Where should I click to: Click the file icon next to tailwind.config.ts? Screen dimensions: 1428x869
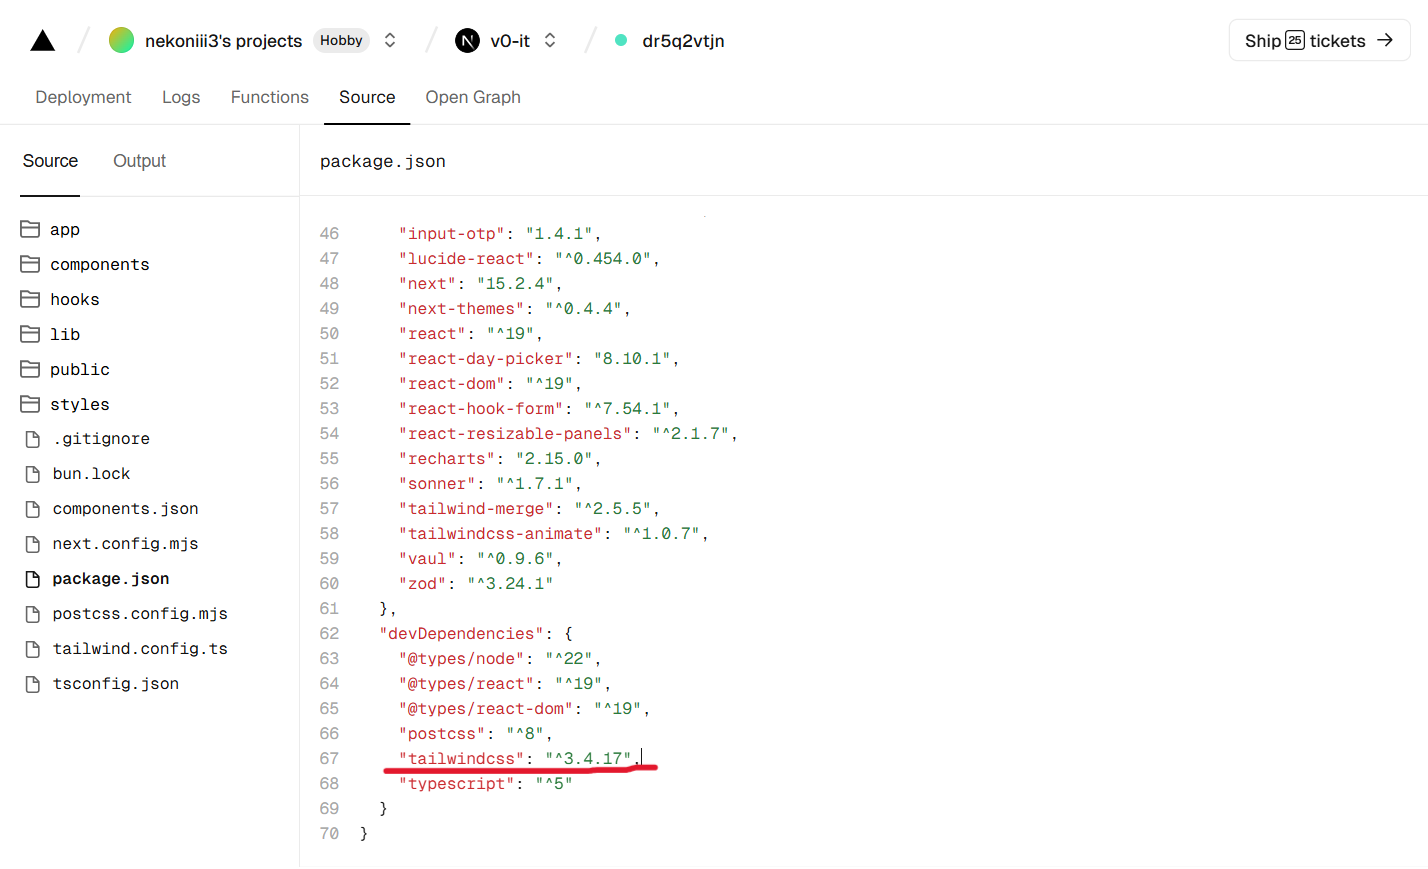(32, 649)
